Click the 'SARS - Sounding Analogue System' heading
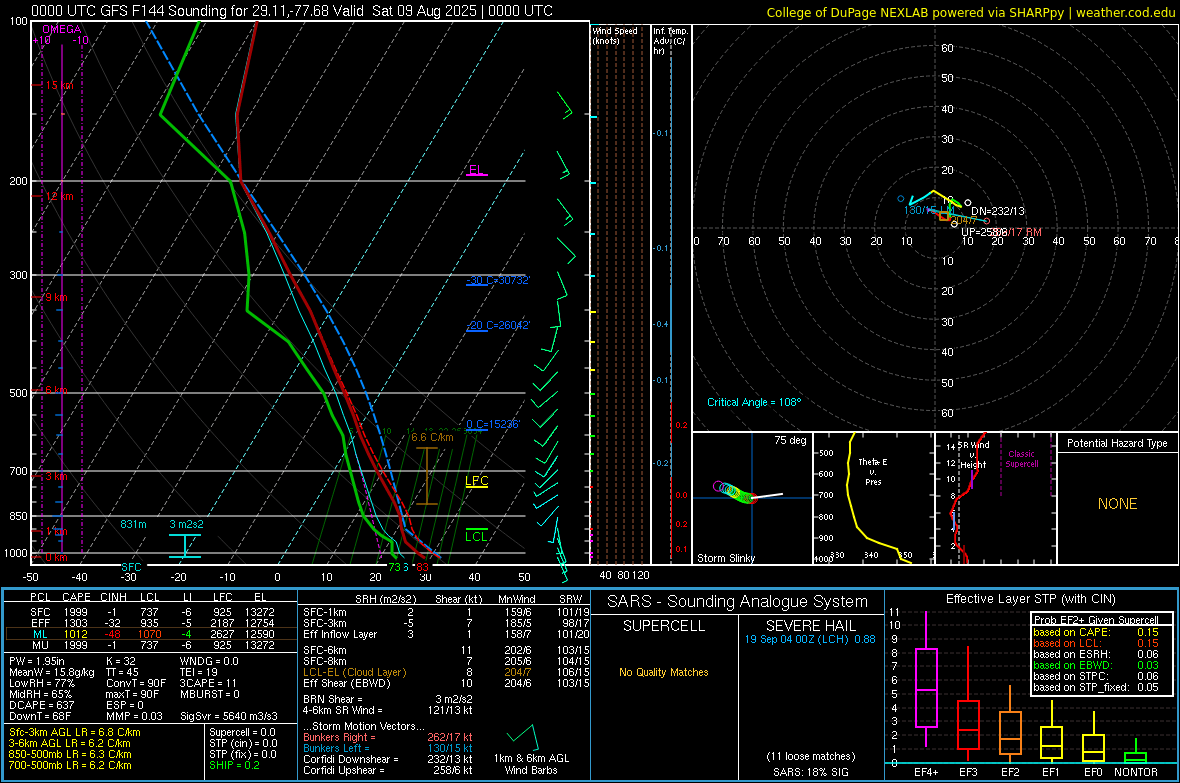The height and width of the screenshot is (783, 1180). point(738,602)
